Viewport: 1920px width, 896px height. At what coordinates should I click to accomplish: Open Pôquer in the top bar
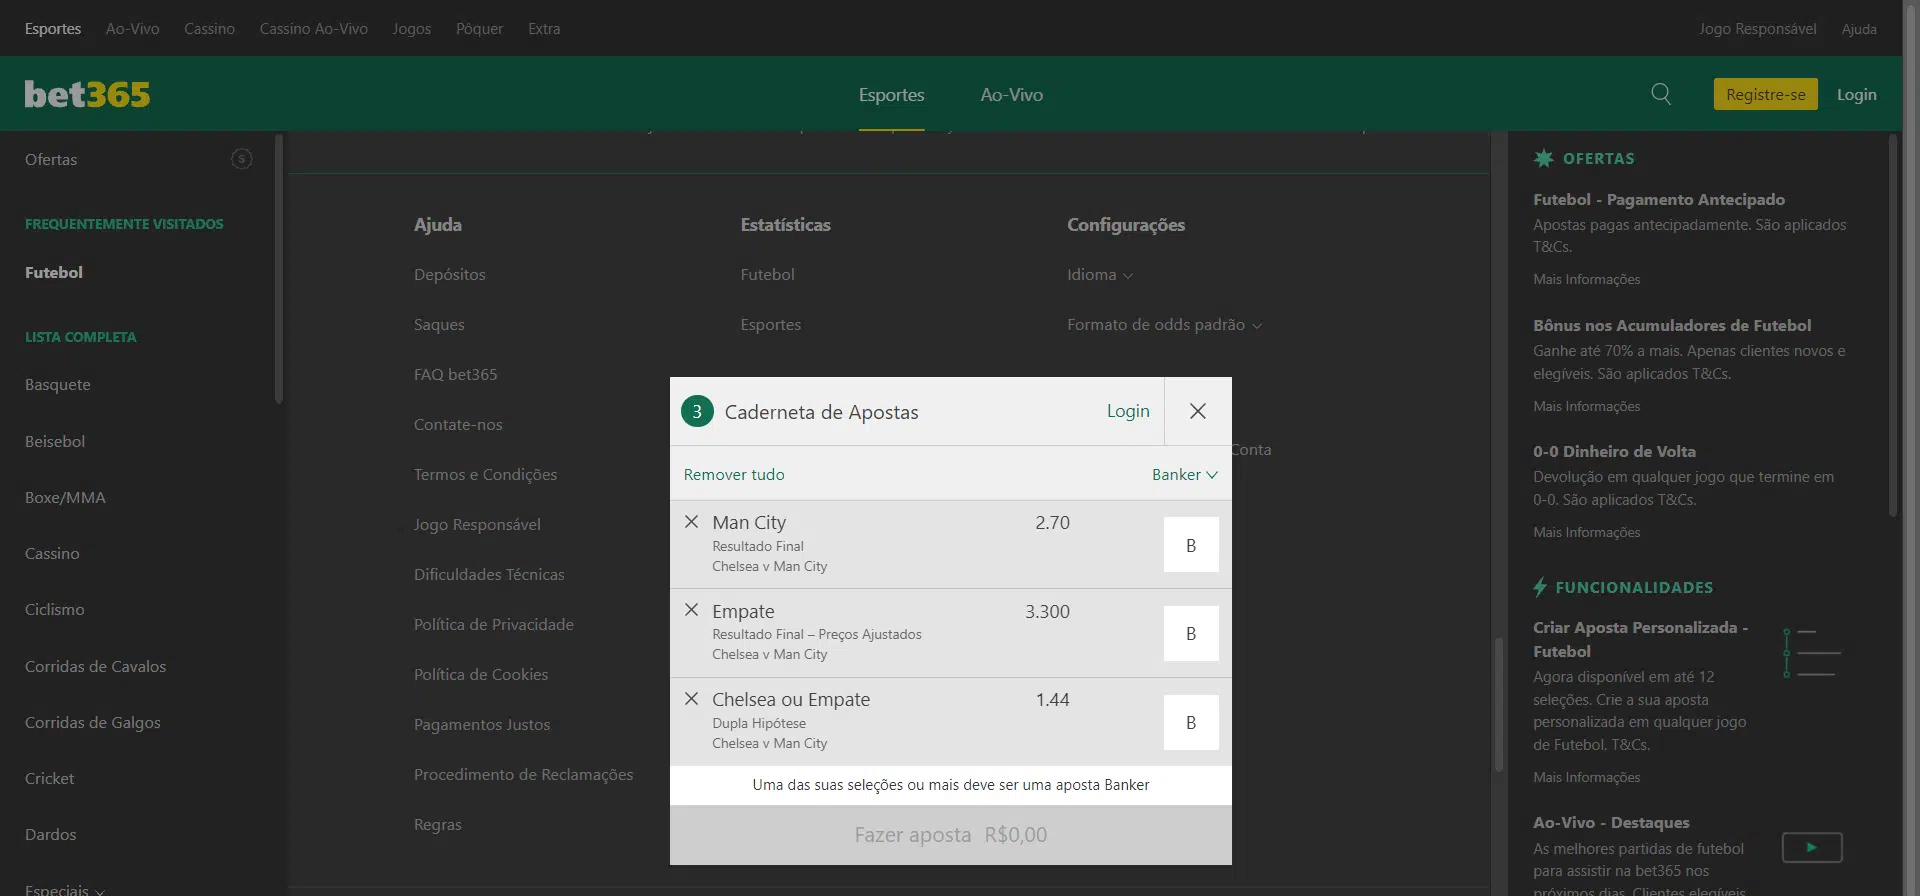pyautogui.click(x=480, y=29)
